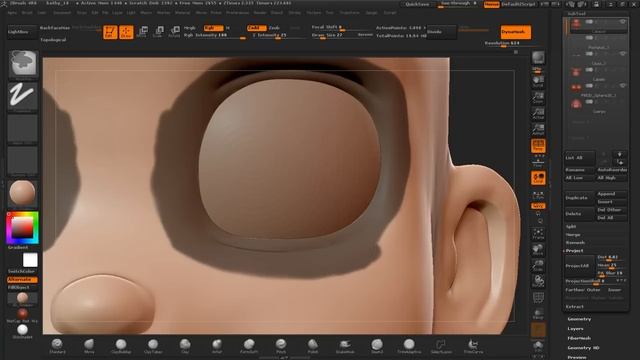The height and width of the screenshot is (360, 640).
Task: Click the Scroll canvas icon
Action: tap(538, 82)
